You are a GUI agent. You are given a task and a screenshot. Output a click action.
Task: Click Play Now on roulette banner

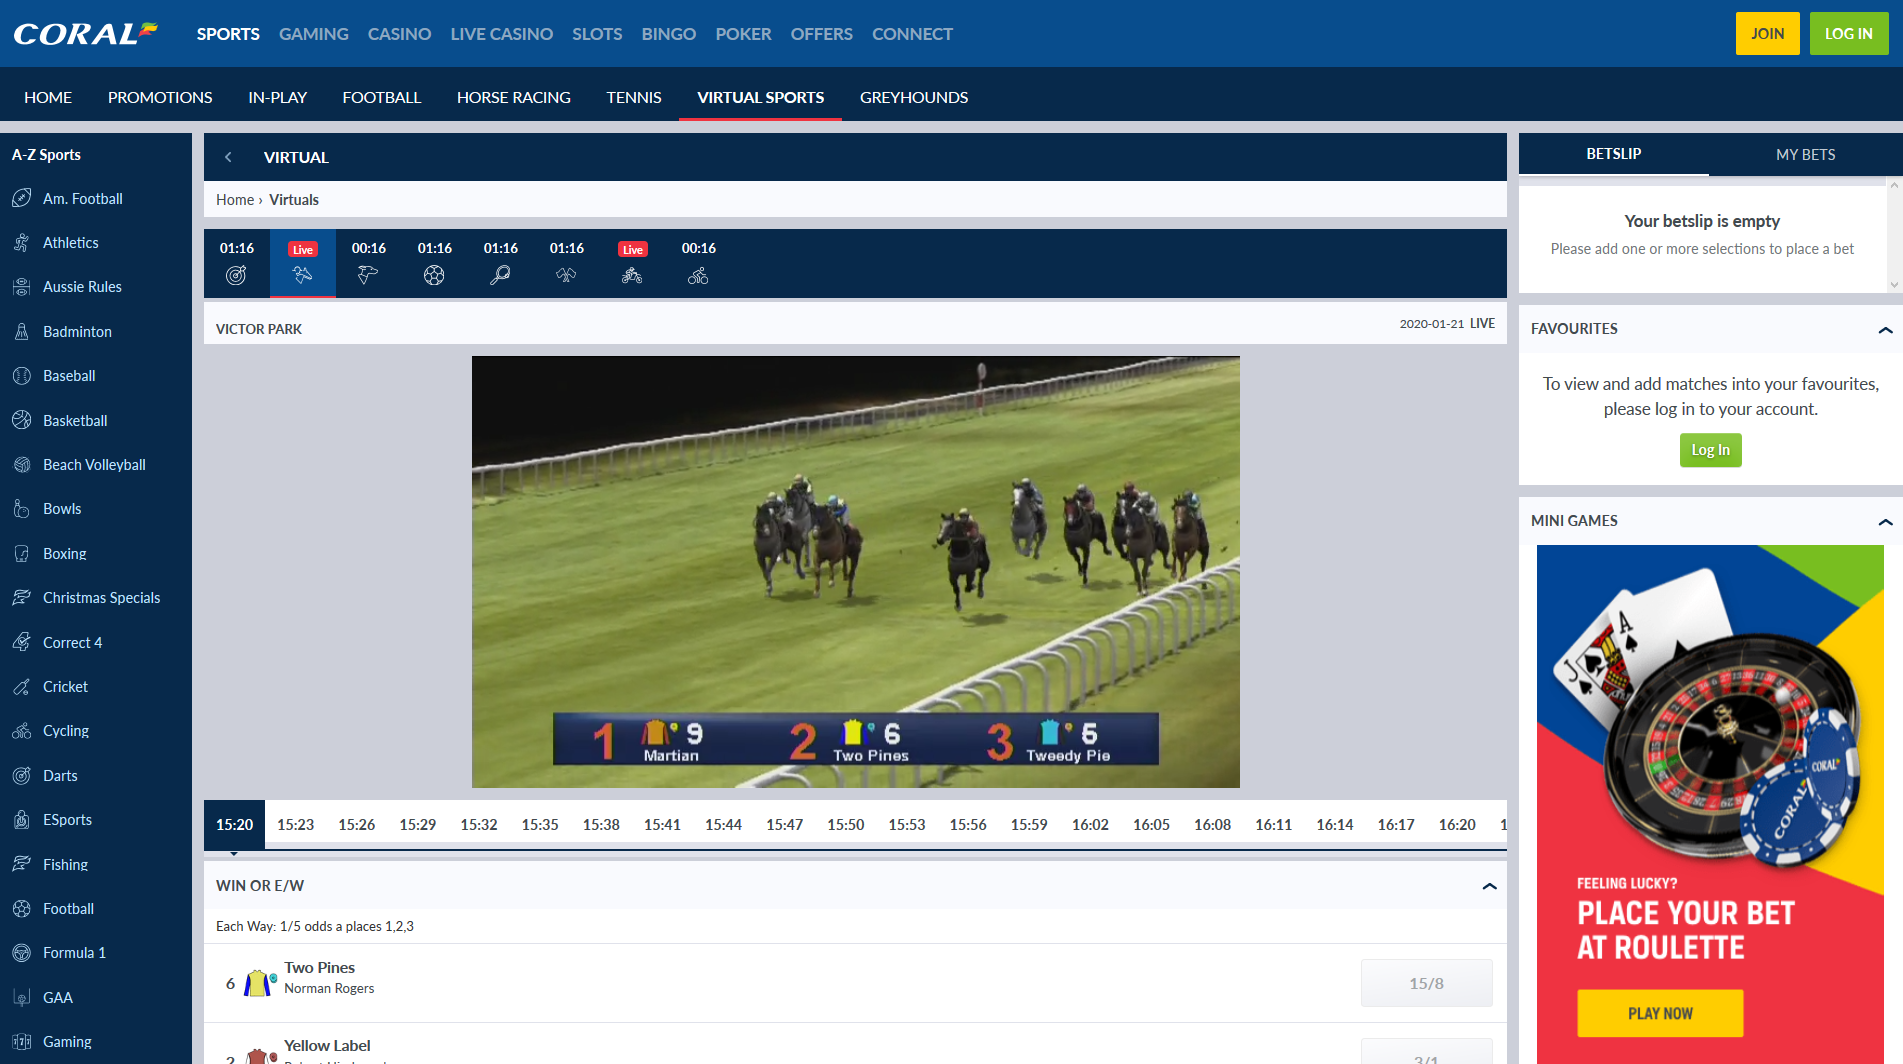tap(1660, 1013)
